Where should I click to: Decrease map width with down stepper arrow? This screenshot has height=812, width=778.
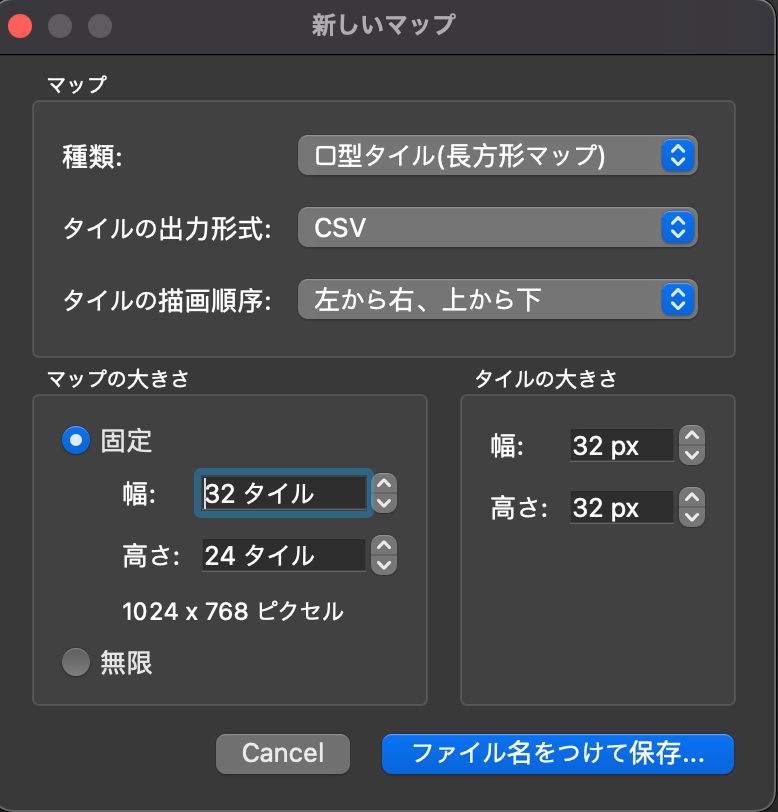384,503
